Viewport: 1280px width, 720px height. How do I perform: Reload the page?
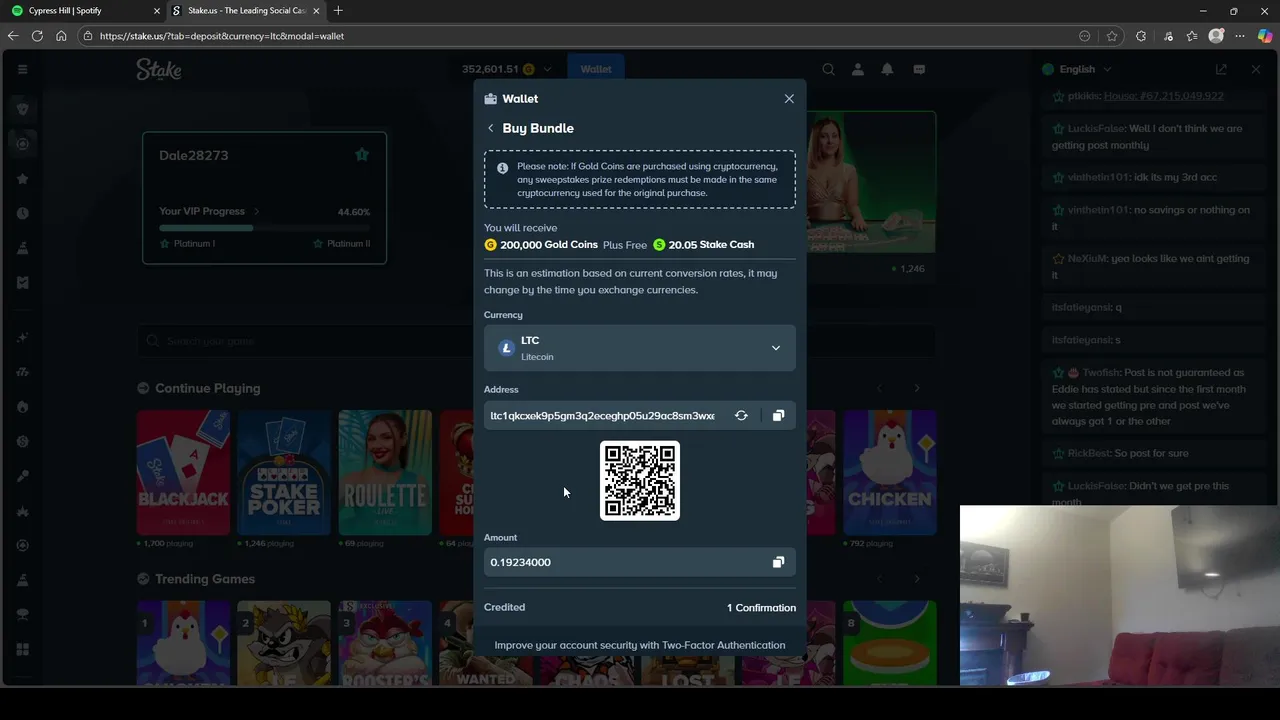tap(37, 36)
